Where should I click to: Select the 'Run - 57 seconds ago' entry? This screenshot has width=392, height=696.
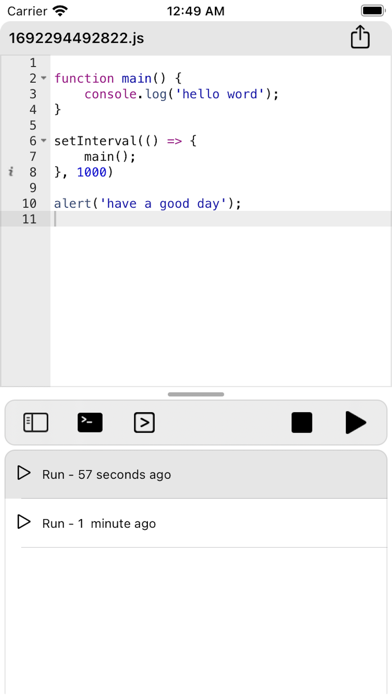pyautogui.click(x=196, y=474)
